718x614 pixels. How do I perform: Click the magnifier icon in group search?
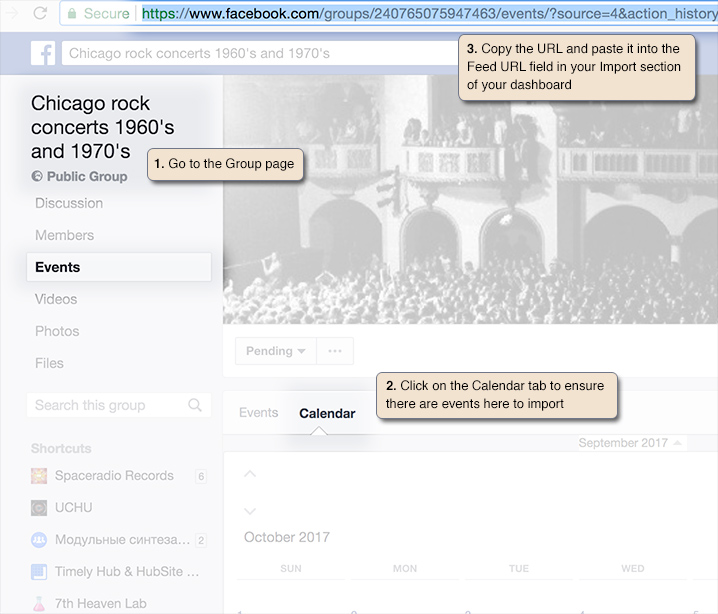195,405
